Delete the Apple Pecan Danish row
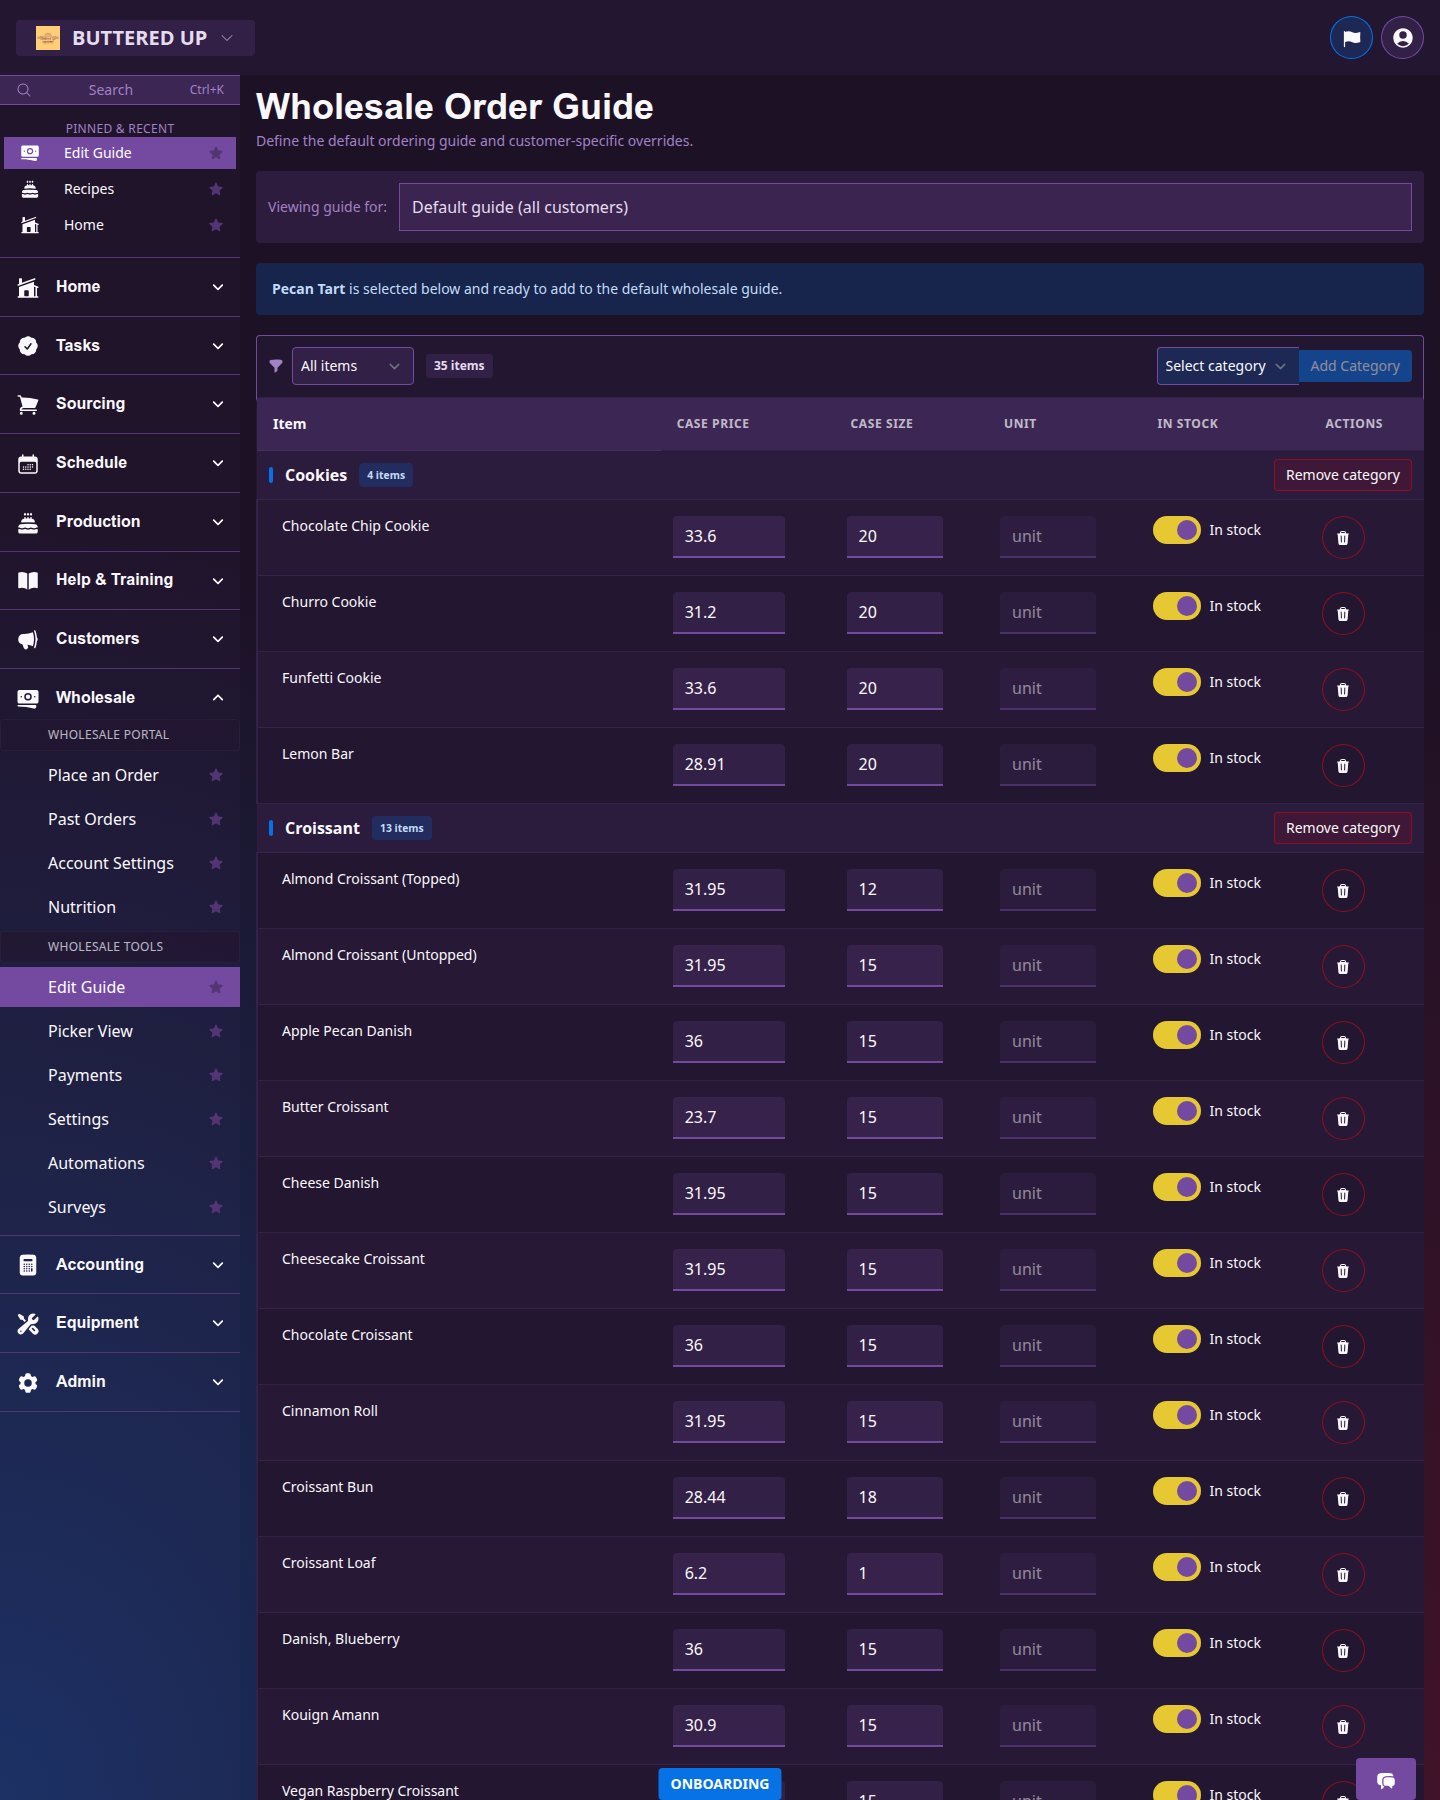The width and height of the screenshot is (1440, 1800). [x=1343, y=1043]
